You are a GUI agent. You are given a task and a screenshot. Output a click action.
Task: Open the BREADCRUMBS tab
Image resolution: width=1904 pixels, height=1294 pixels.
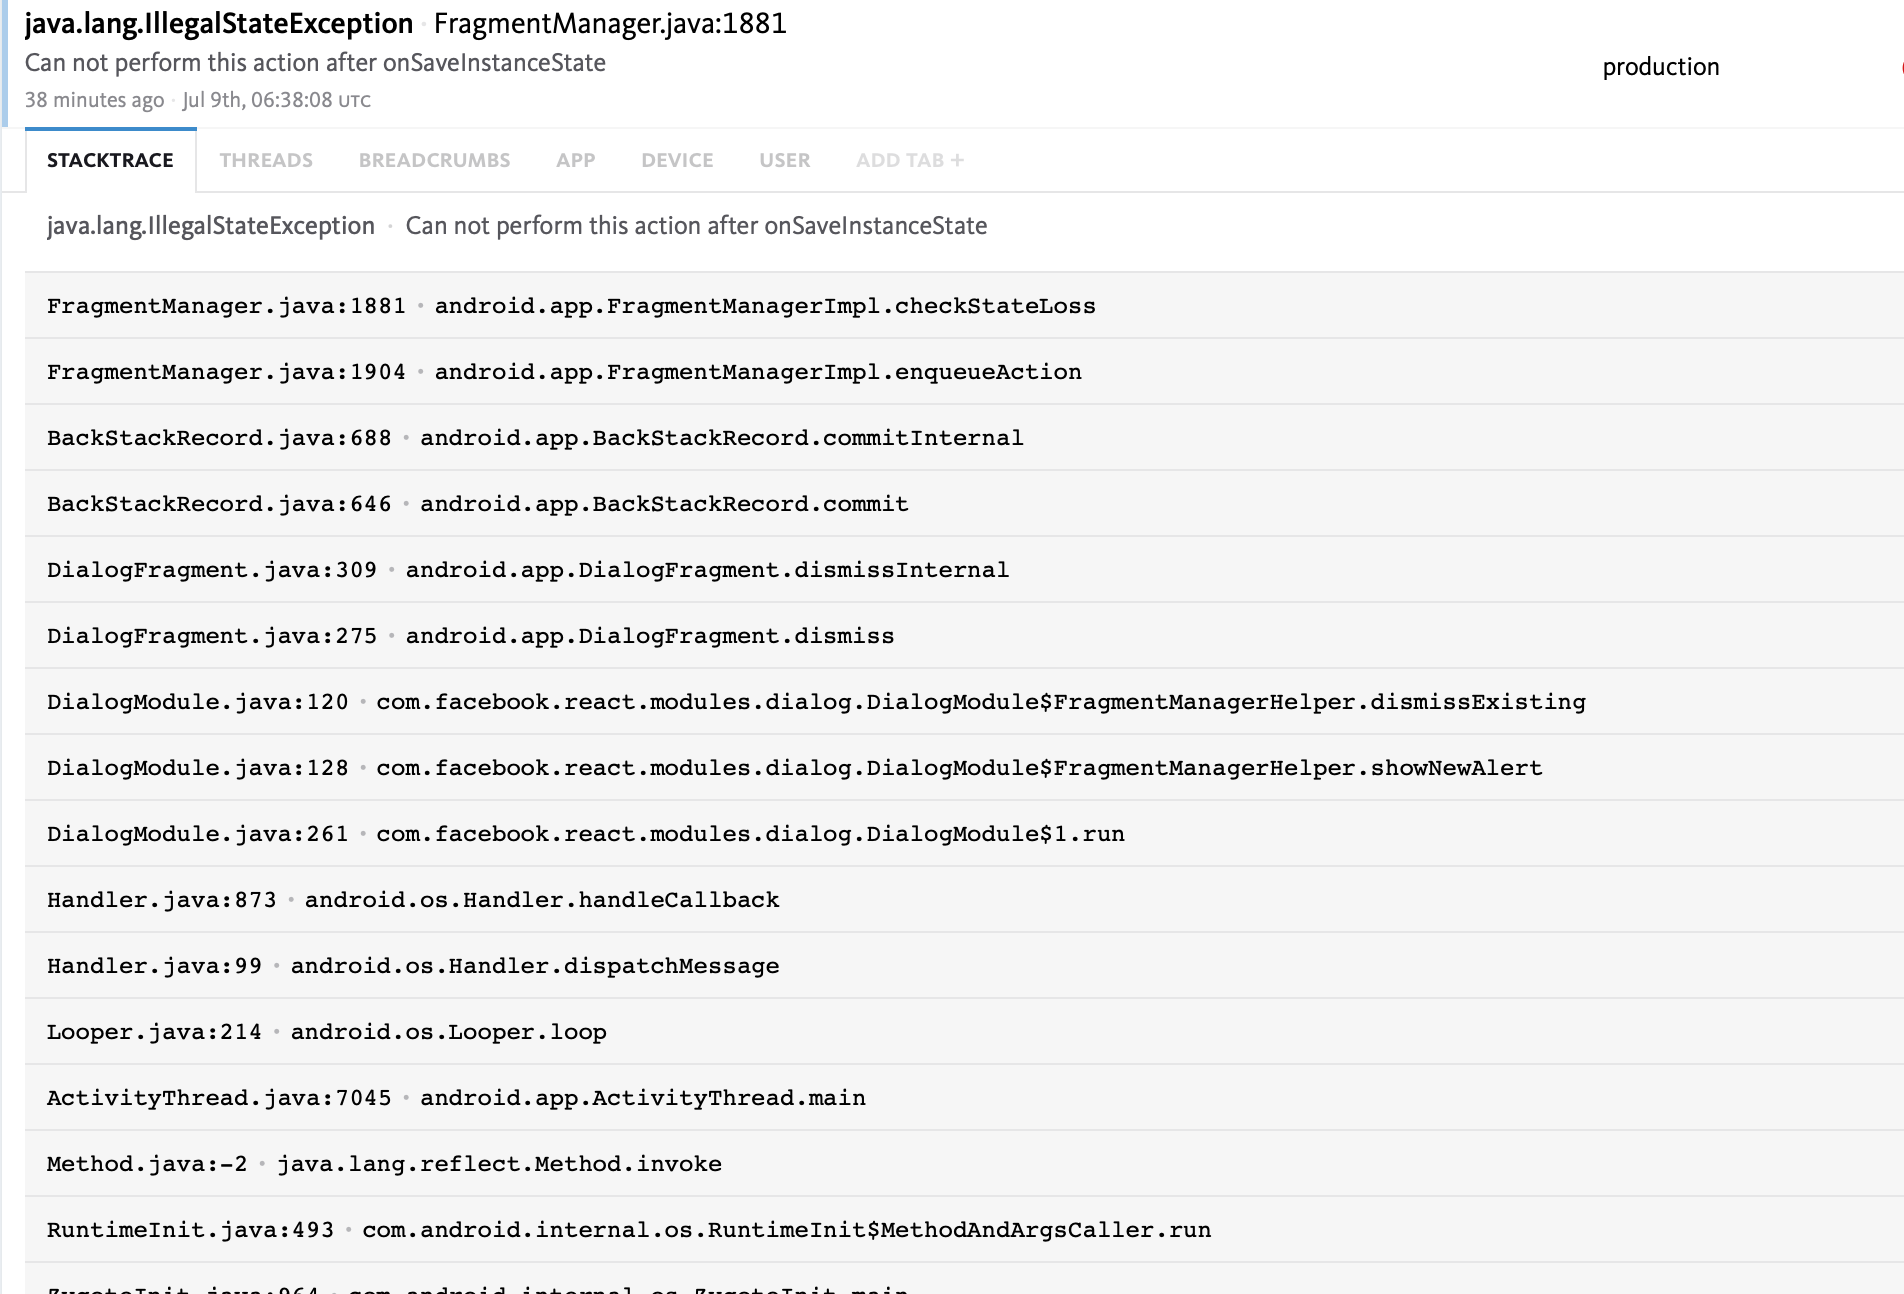435,160
